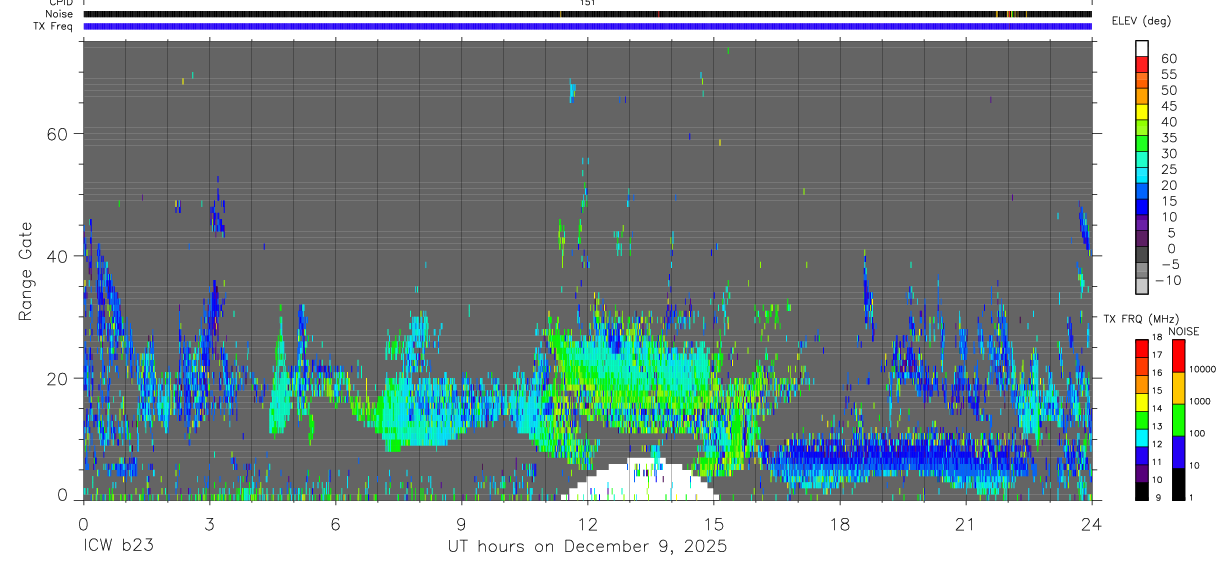Click the 'TX Freq' row label at top left

(54, 25)
